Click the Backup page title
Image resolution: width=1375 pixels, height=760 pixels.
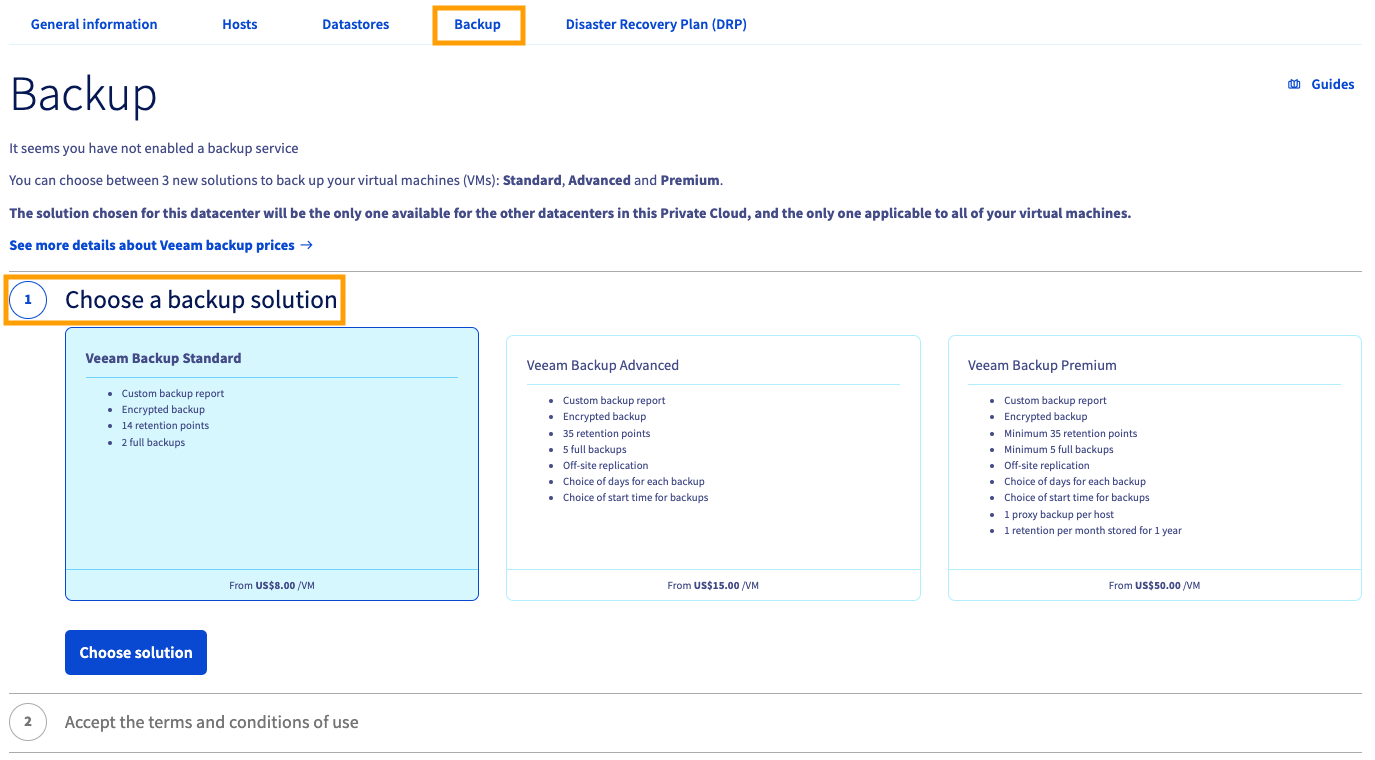click(x=83, y=94)
